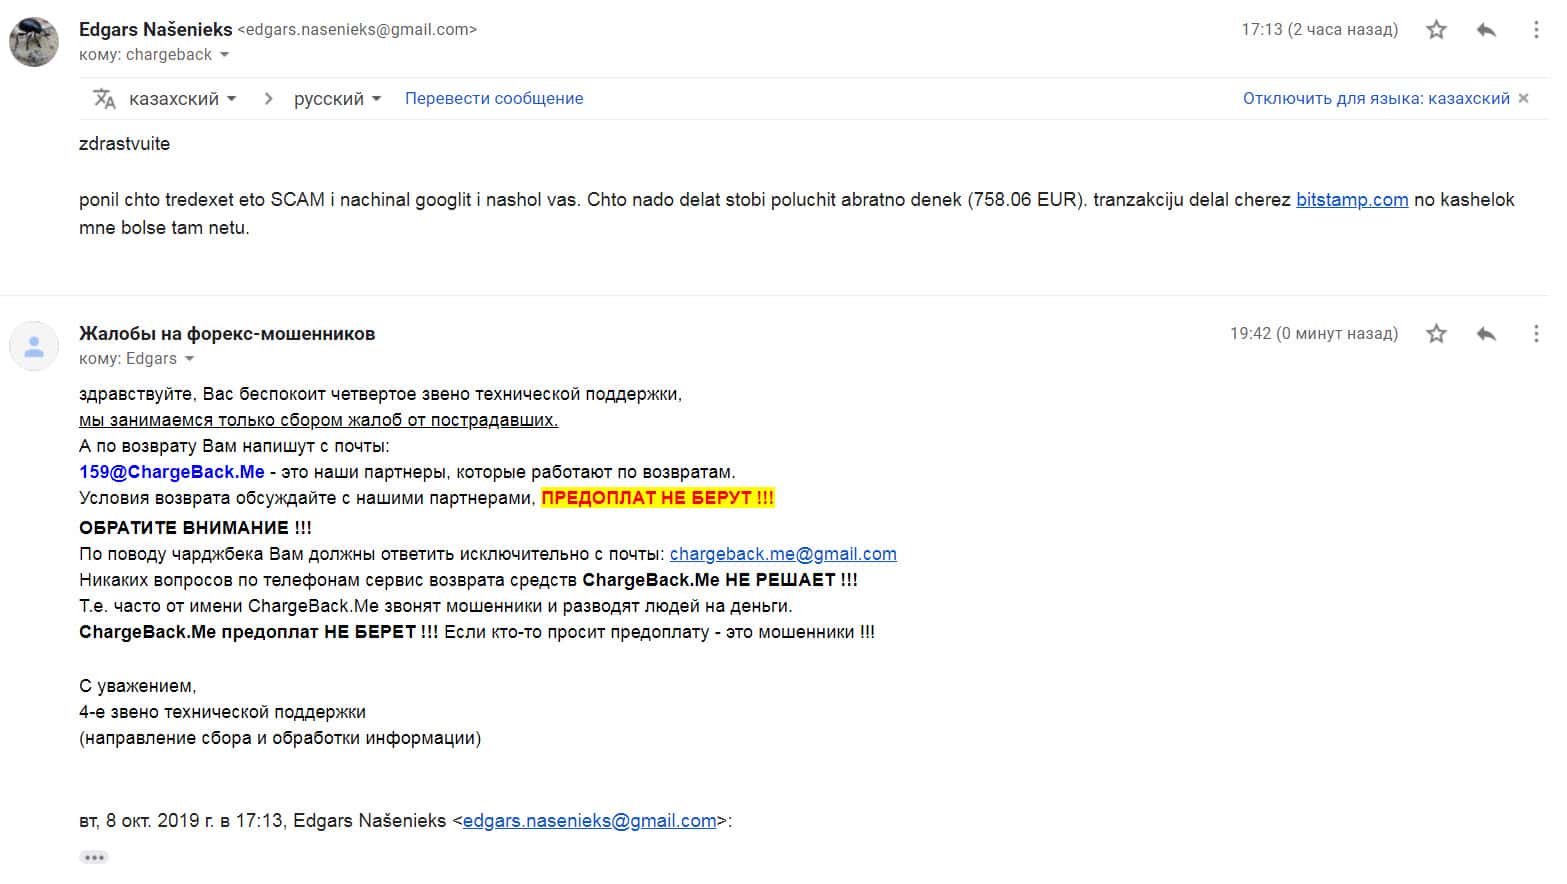Click 'Перевести сообщение' link

tap(494, 99)
